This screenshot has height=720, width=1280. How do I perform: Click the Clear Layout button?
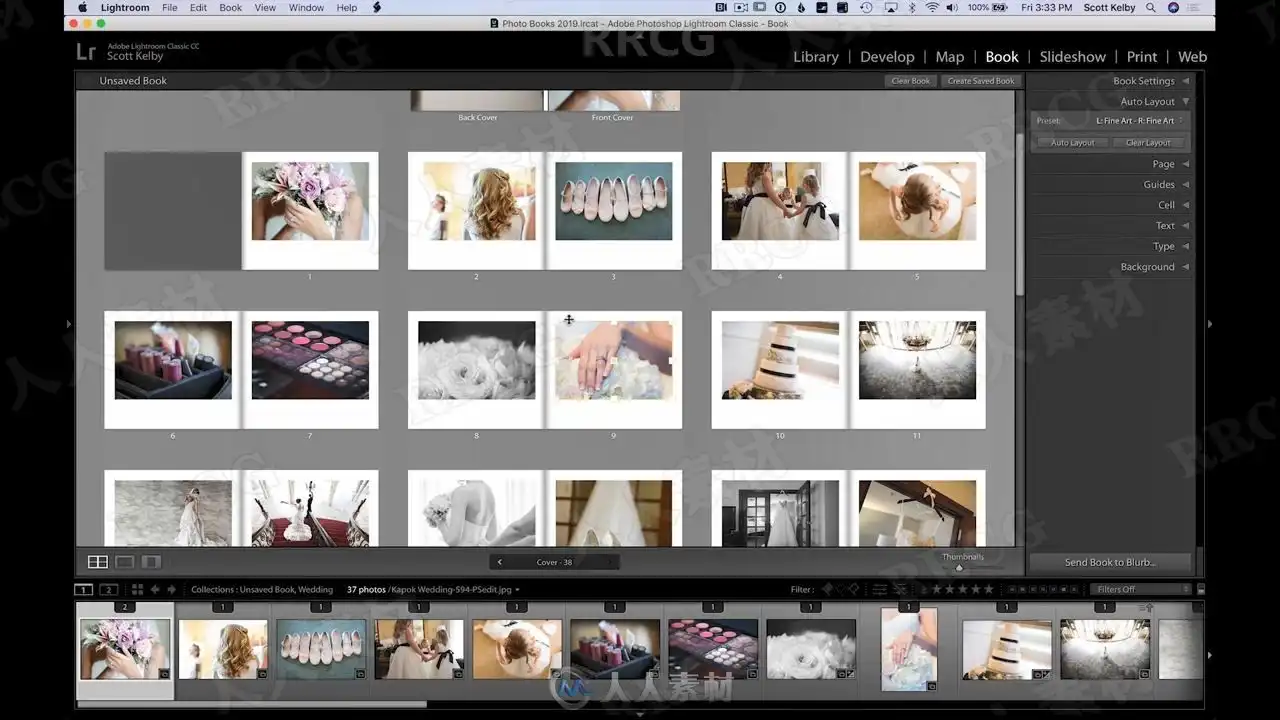[x=1148, y=143]
